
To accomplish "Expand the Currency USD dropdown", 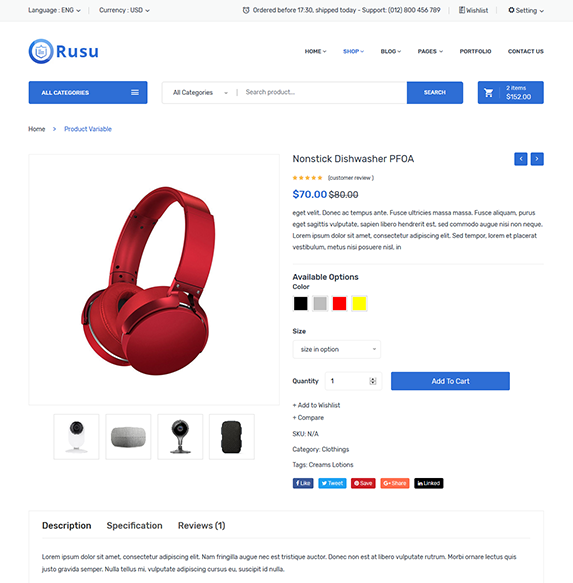I will click(x=124, y=10).
